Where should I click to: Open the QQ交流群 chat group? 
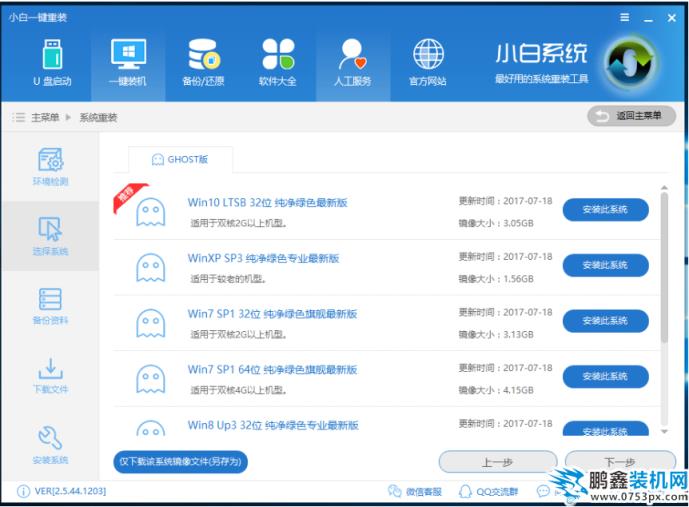488,491
